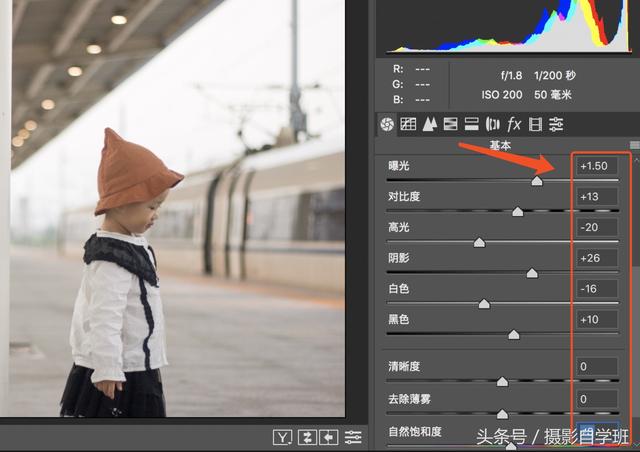Viewport: 640px width, 452px height.
Task: Open the HSL adjustments panel icon
Action: [x=451, y=124]
